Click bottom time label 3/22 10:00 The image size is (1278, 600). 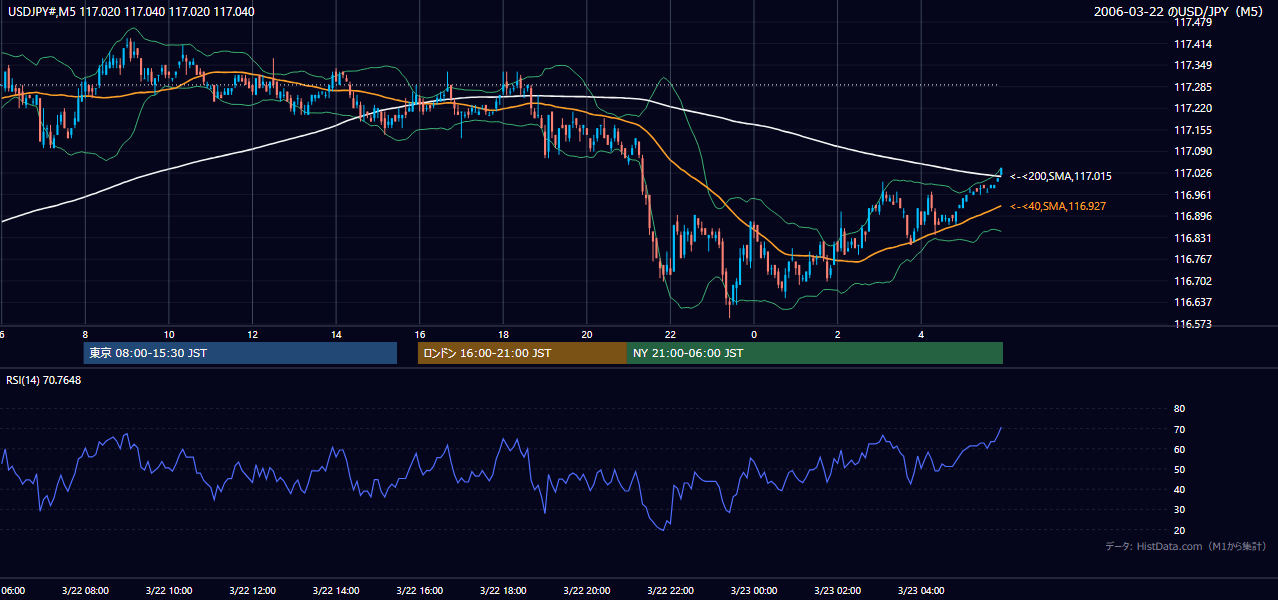(x=169, y=590)
